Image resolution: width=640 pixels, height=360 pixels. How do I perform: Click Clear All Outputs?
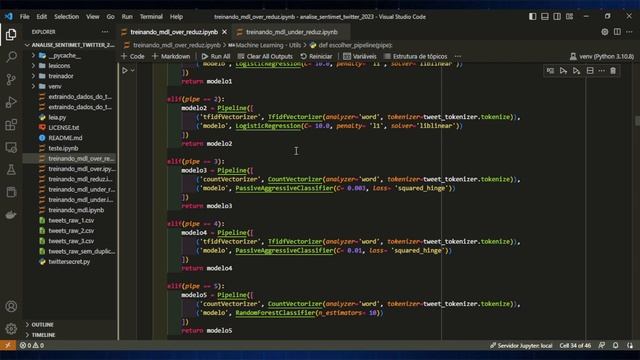265,56
